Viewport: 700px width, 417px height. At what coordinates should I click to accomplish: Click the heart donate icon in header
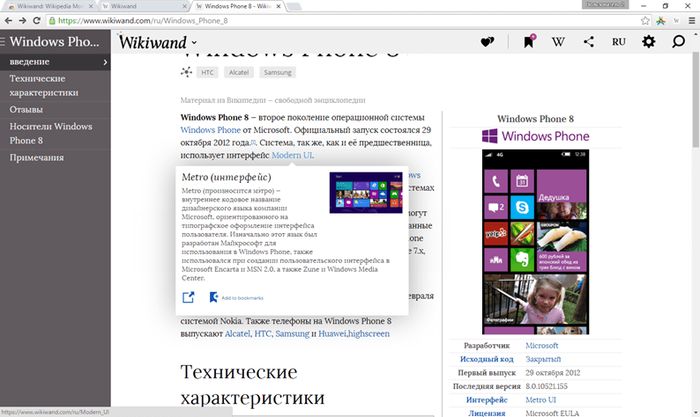[487, 42]
